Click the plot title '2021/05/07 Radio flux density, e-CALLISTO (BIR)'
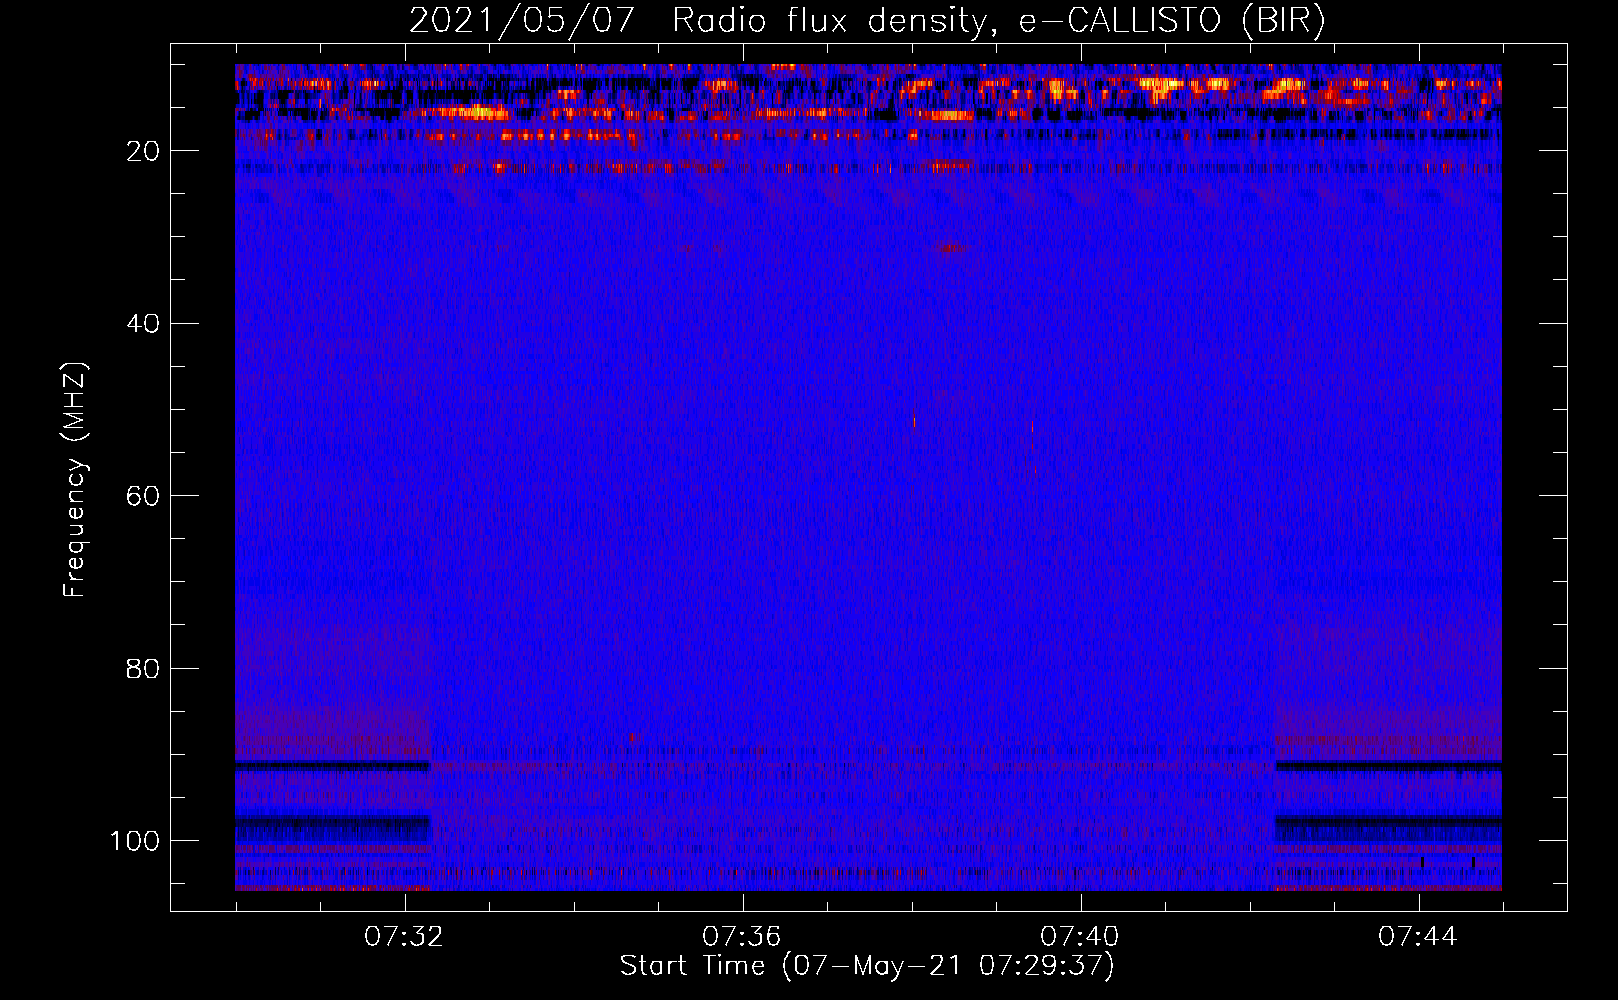 (x=868, y=21)
